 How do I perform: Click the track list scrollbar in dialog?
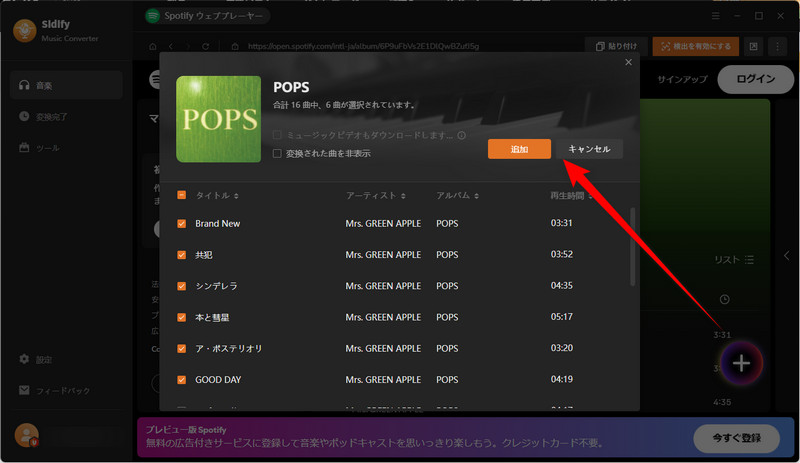coord(633,247)
